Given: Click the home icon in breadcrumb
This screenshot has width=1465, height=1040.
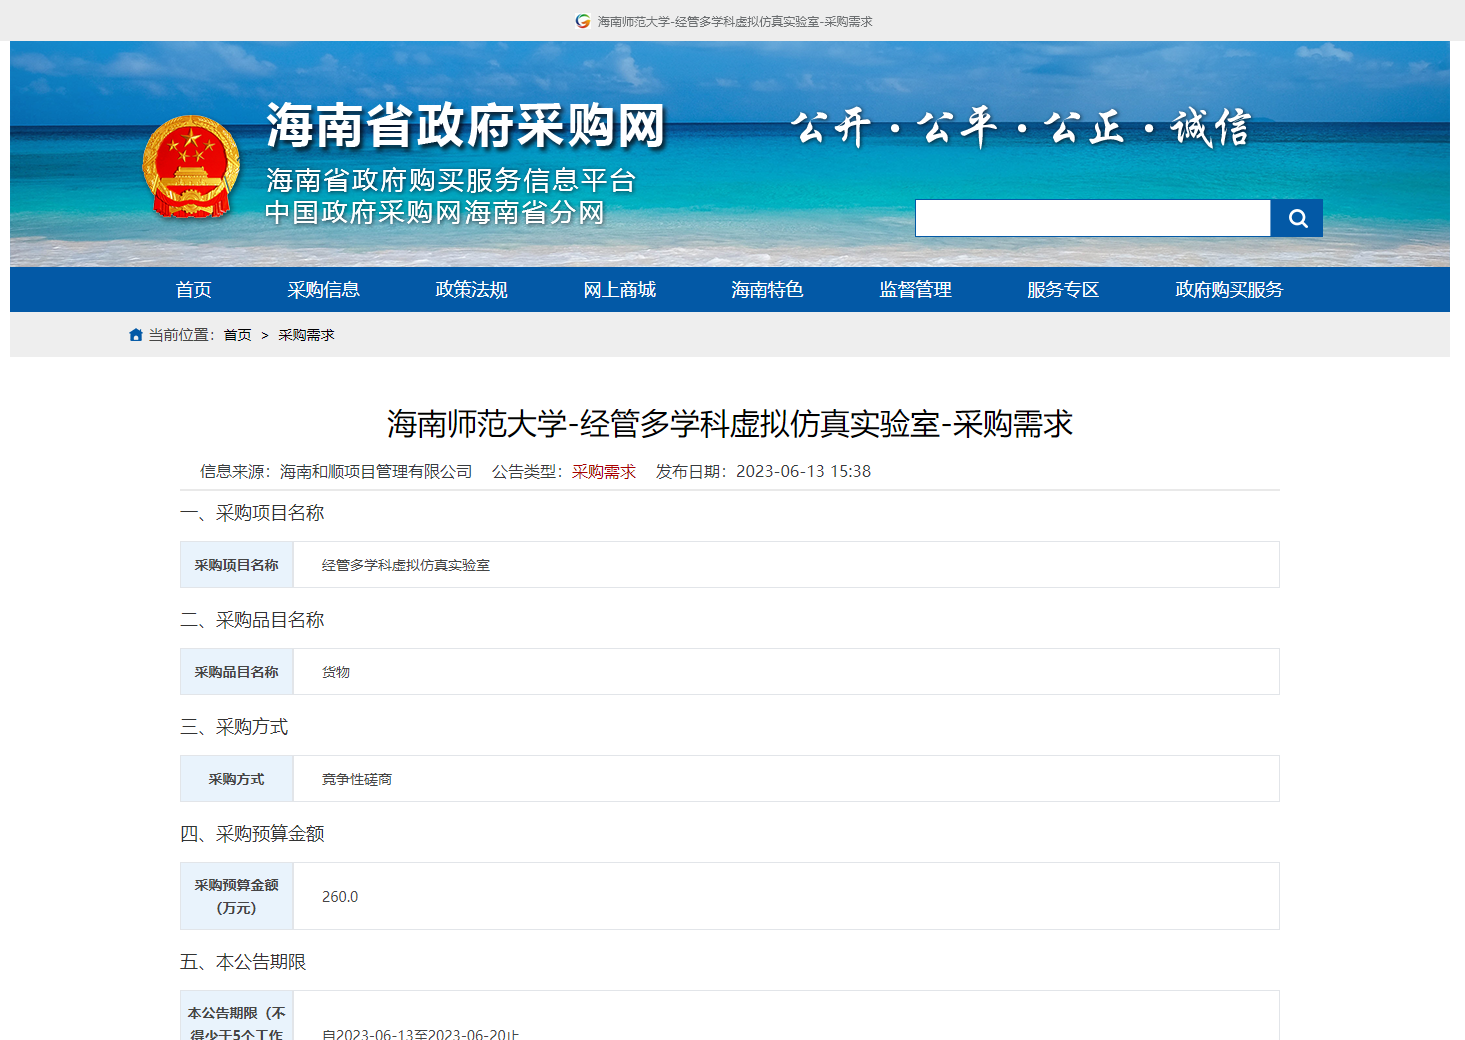Looking at the screenshot, I should [x=136, y=335].
